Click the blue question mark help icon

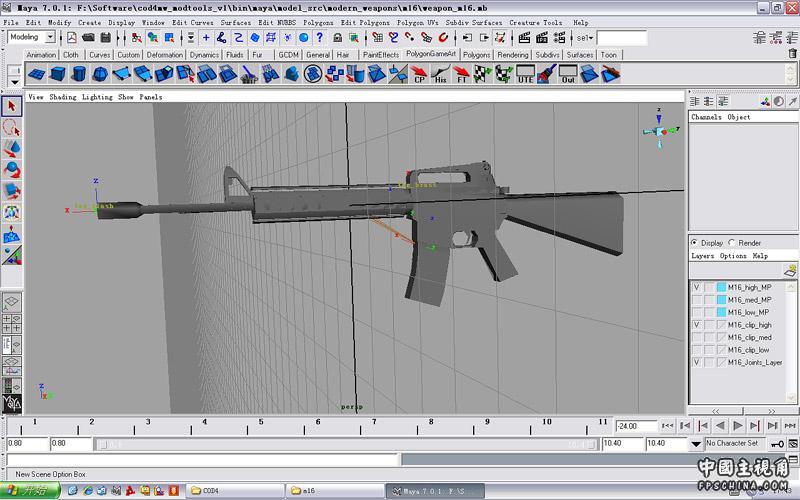click(320, 38)
